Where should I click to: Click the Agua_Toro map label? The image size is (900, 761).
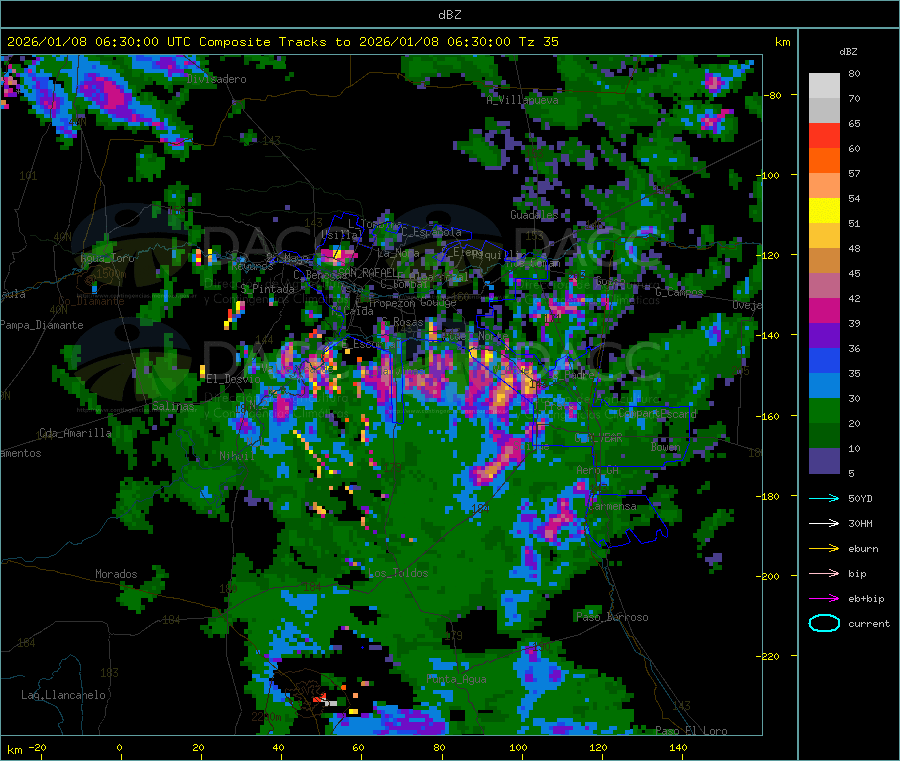[x=107, y=258]
